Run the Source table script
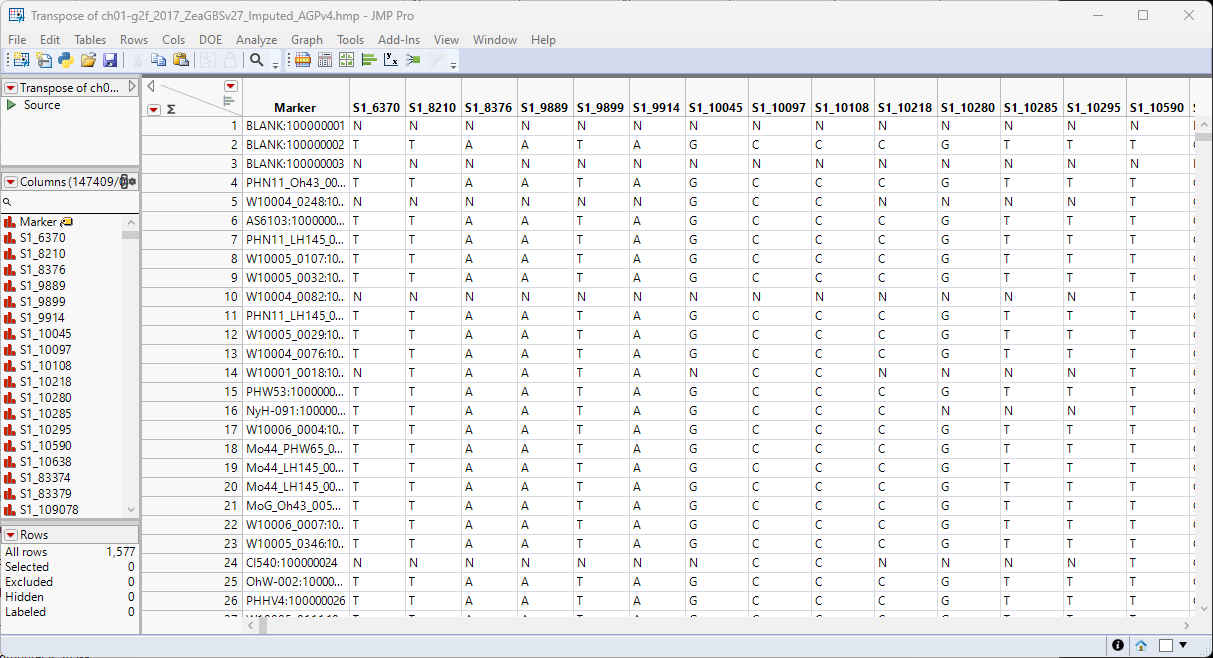This screenshot has height=658, width=1213. pos(12,105)
